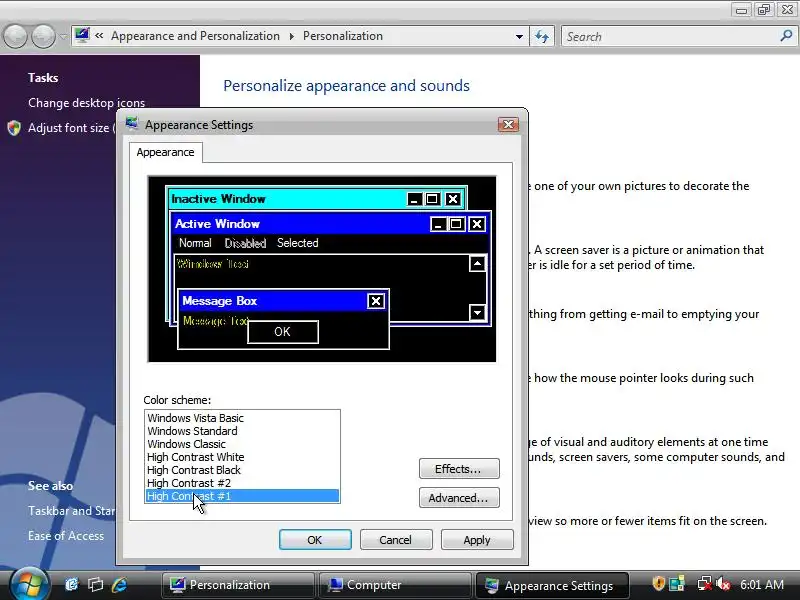Click preview Active Window maximize icon
800x600 pixels.
(x=456, y=224)
